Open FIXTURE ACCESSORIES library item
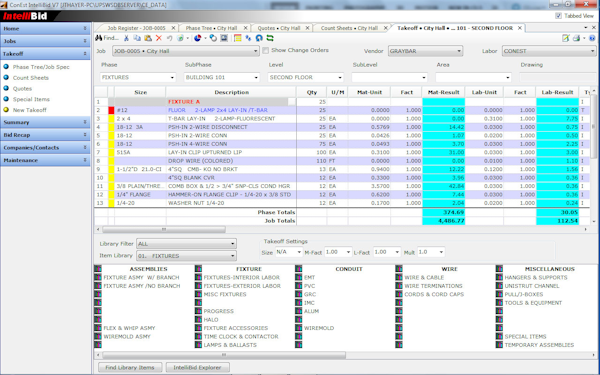Viewport: 600px width, 375px height. click(236, 328)
